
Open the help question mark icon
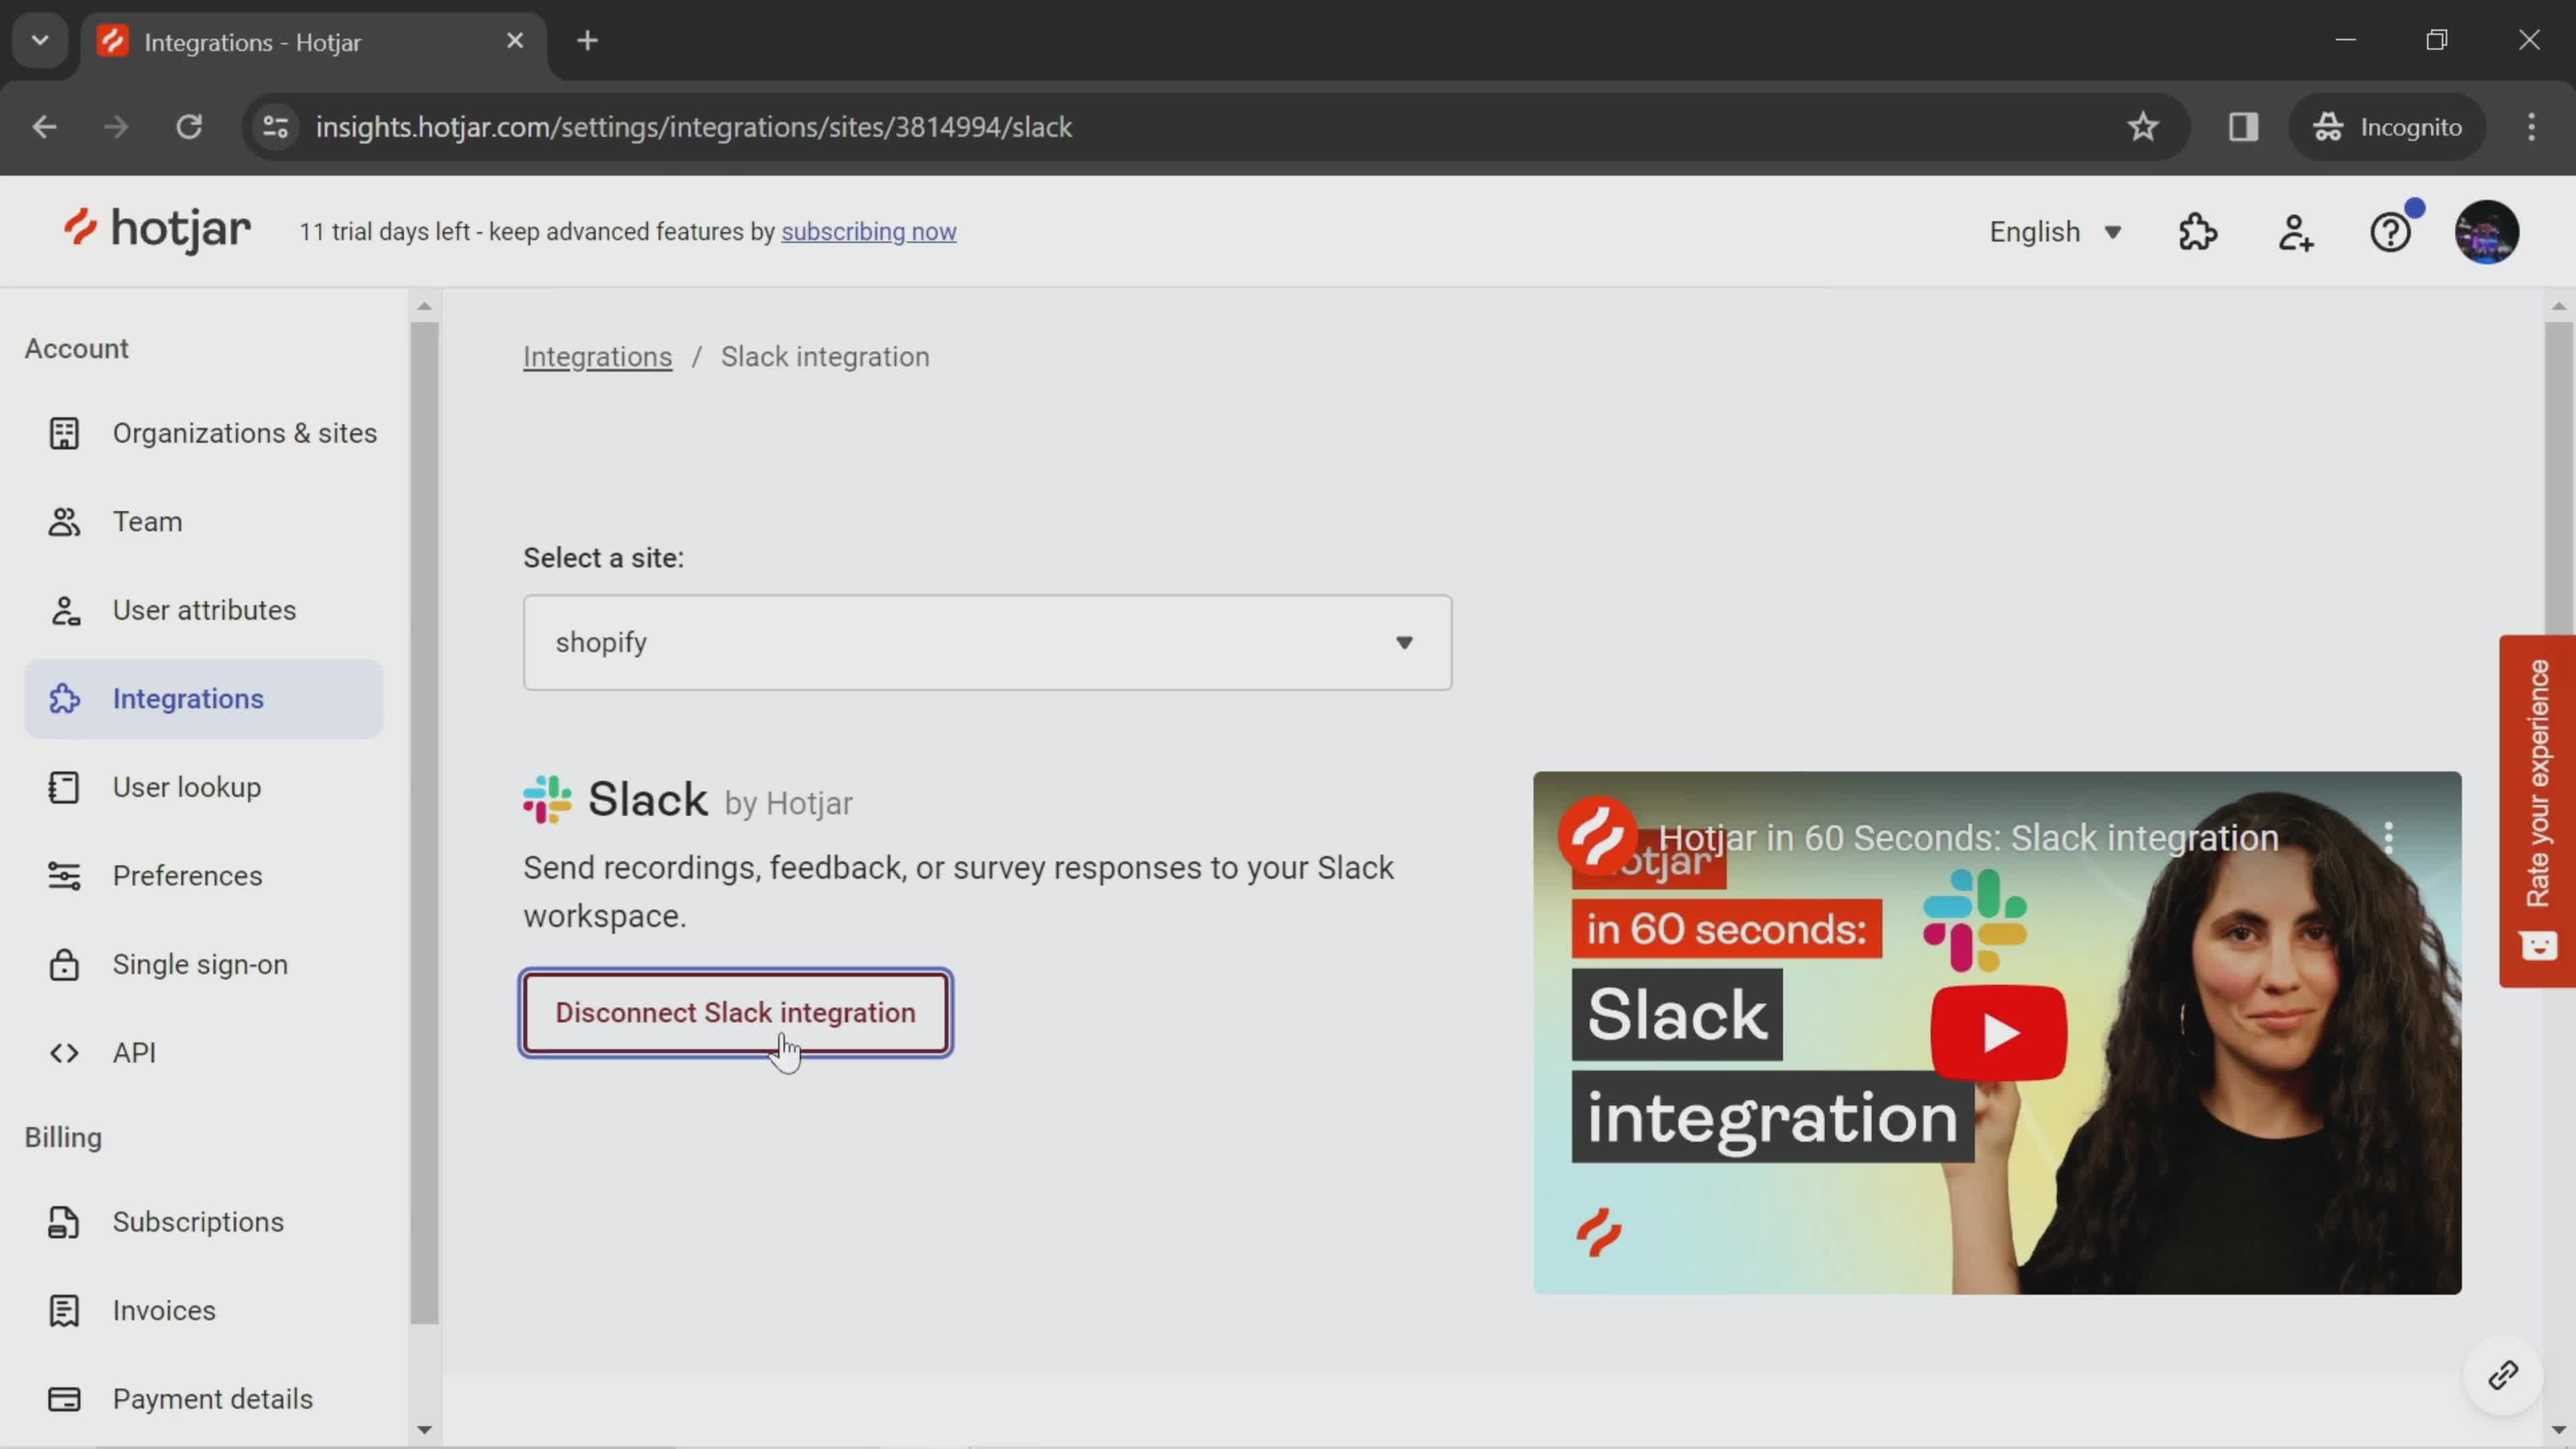point(2391,232)
